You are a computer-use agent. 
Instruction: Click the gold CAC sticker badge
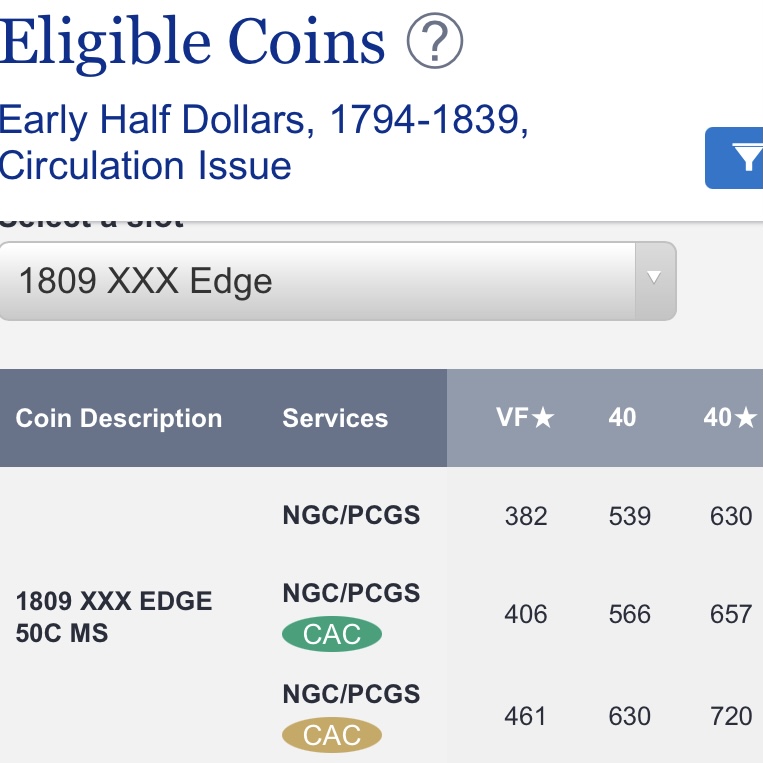332,735
